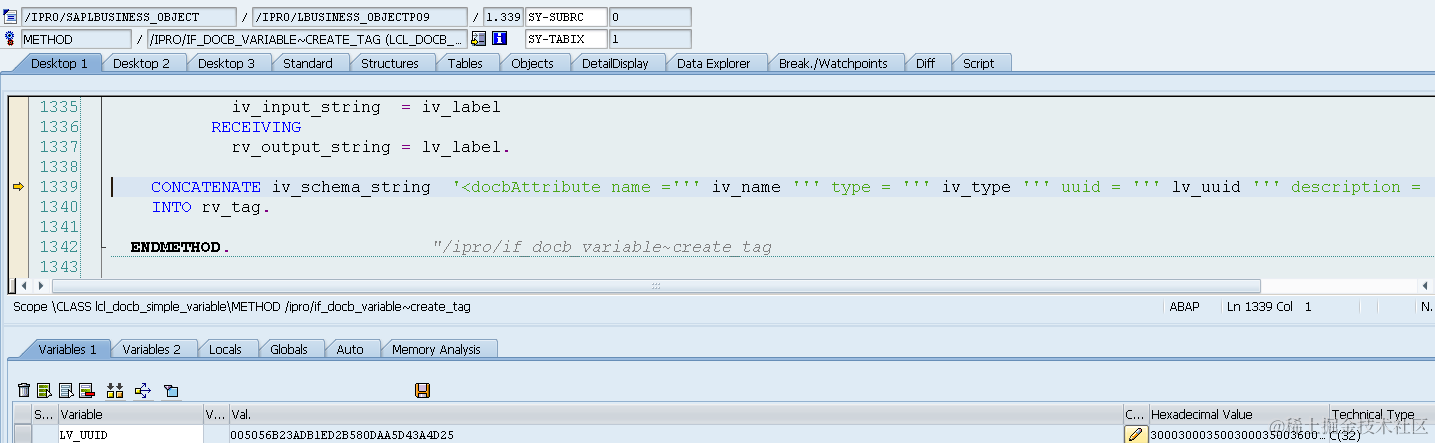The image size is (1435, 443).
Task: Switch to the Variables 2 tab
Action: click(x=152, y=349)
